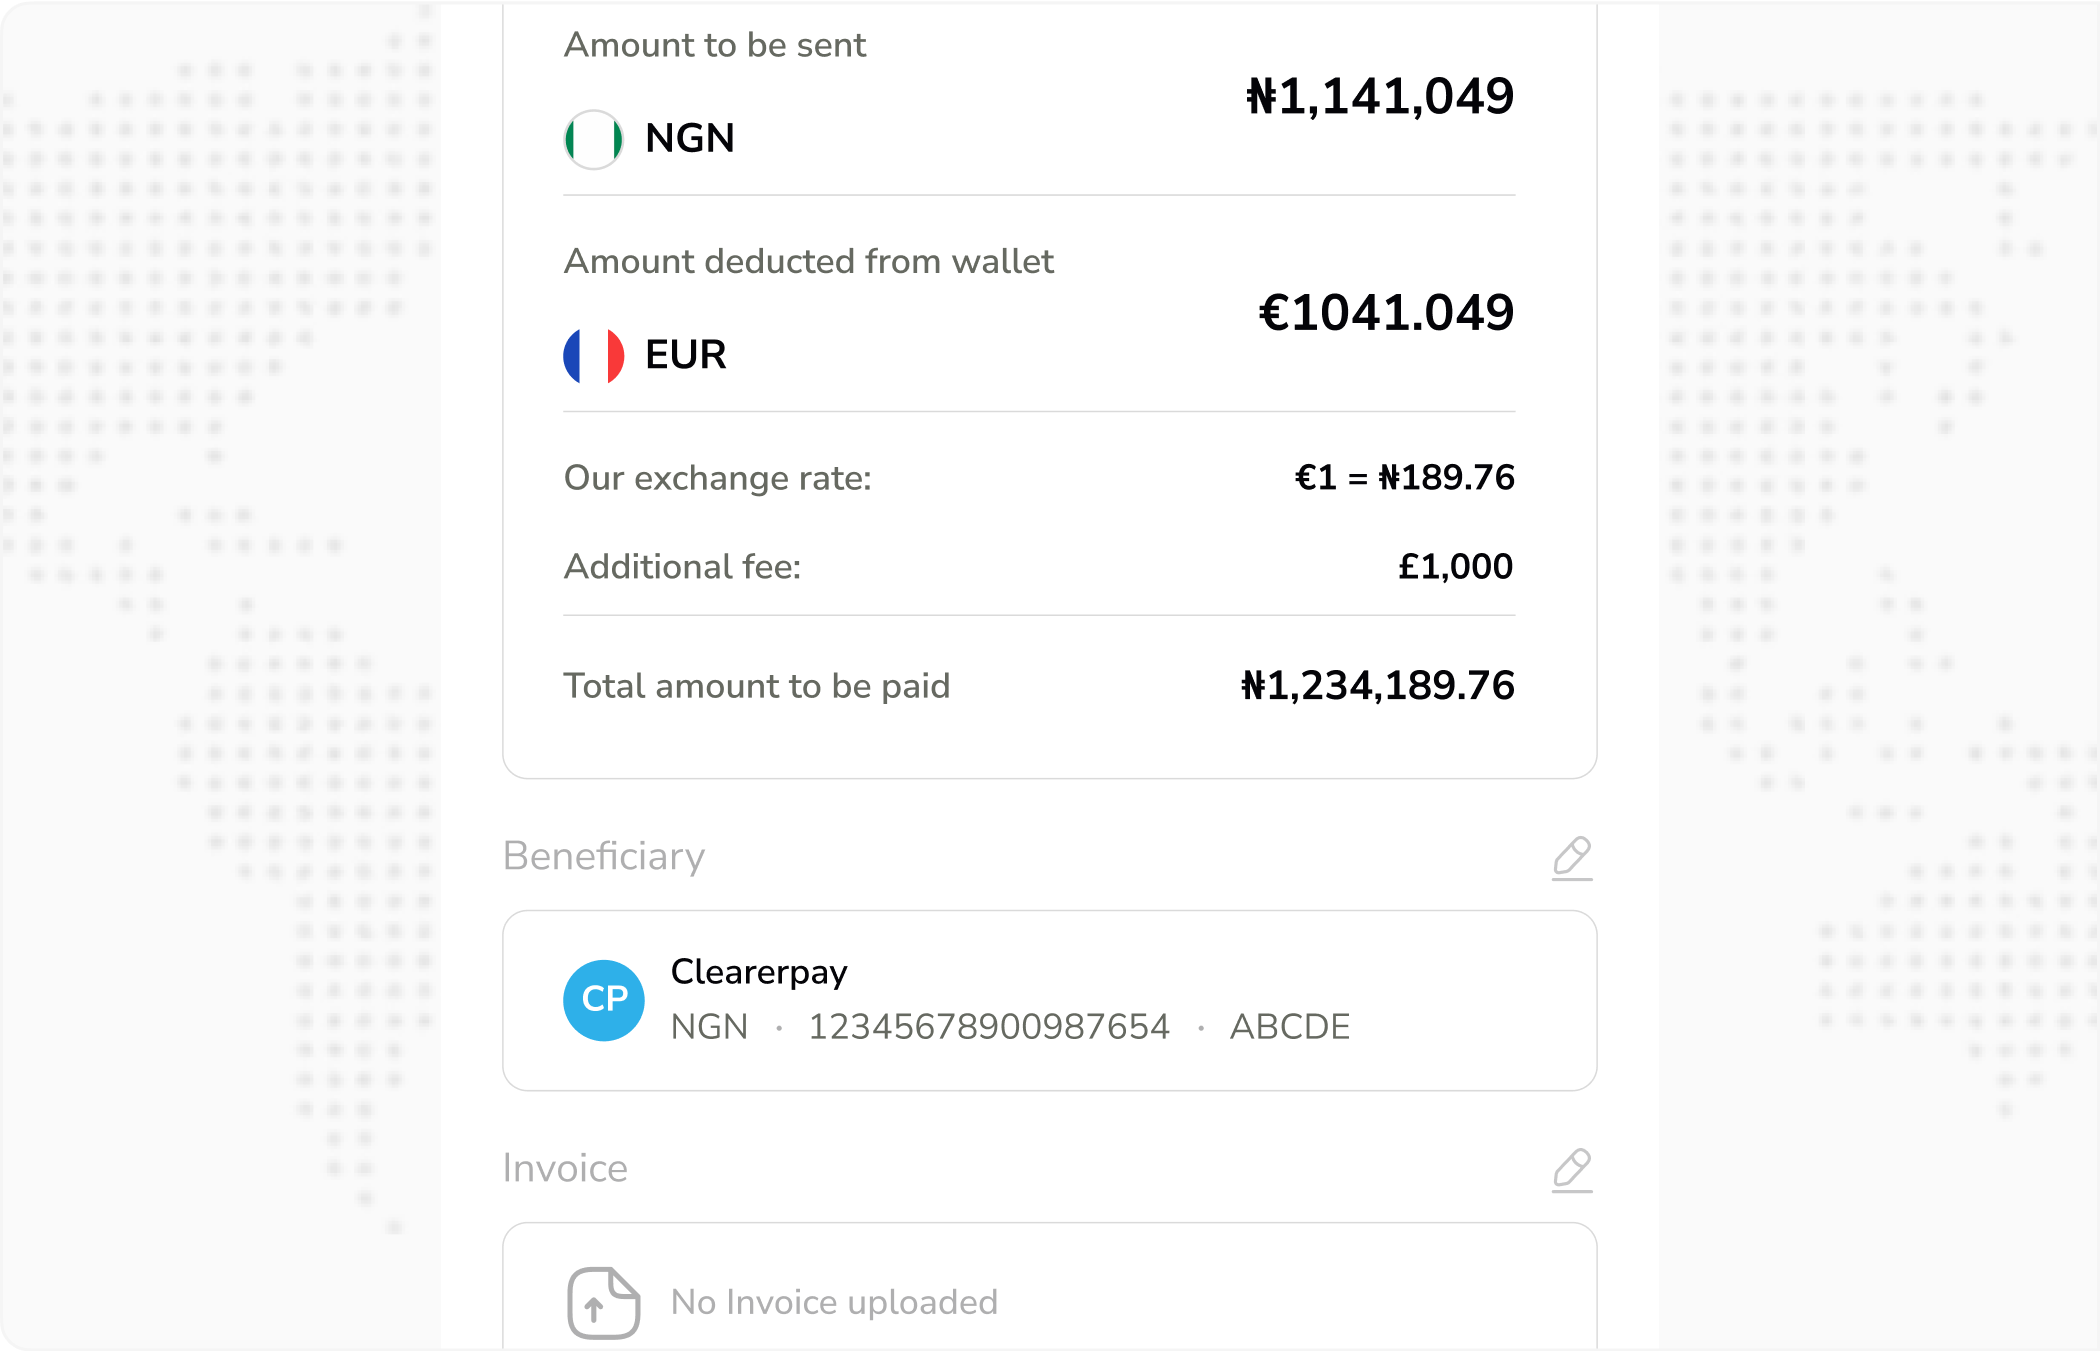Click the blue CP beneficiary avatar

[604, 1000]
